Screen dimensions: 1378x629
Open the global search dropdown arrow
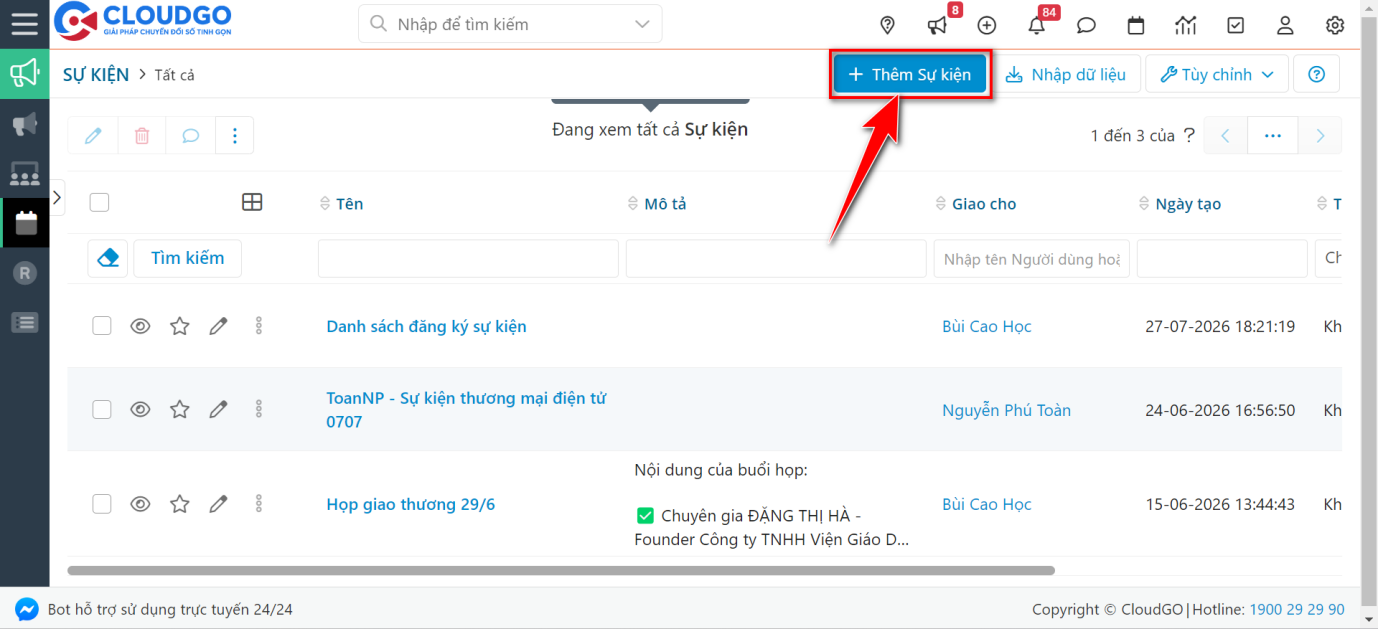[x=643, y=23]
